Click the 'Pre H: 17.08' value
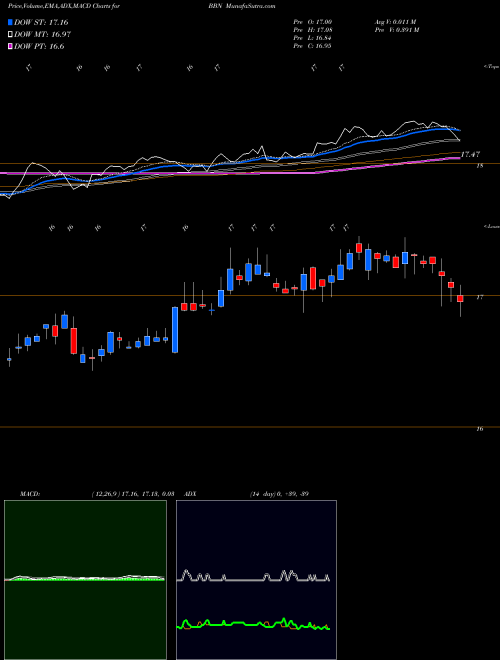The width and height of the screenshot is (500, 660). [x=312, y=30]
